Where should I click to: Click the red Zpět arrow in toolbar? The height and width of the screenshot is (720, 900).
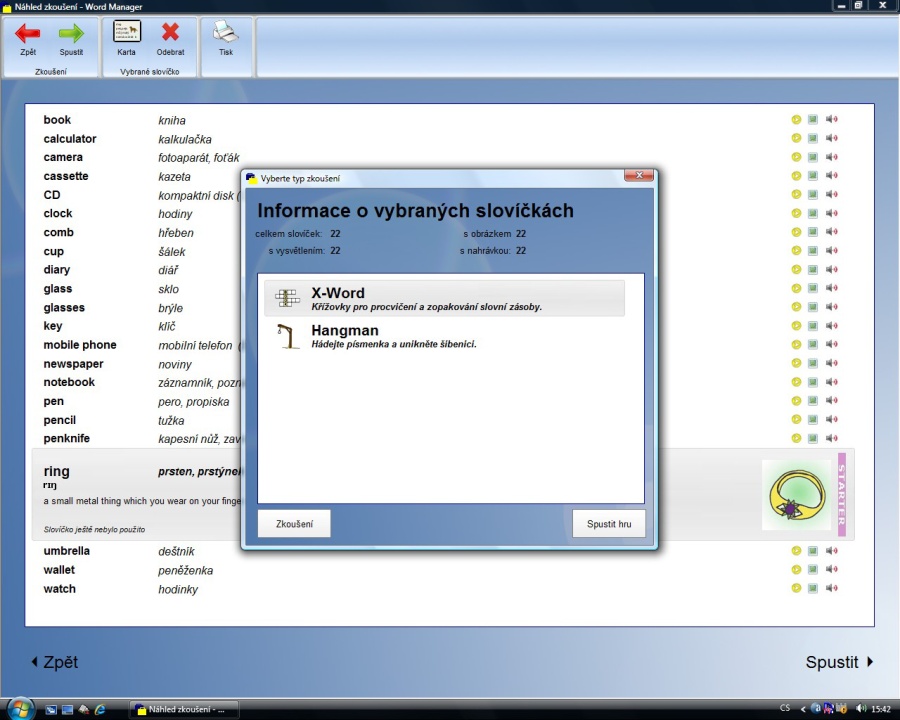[27, 34]
